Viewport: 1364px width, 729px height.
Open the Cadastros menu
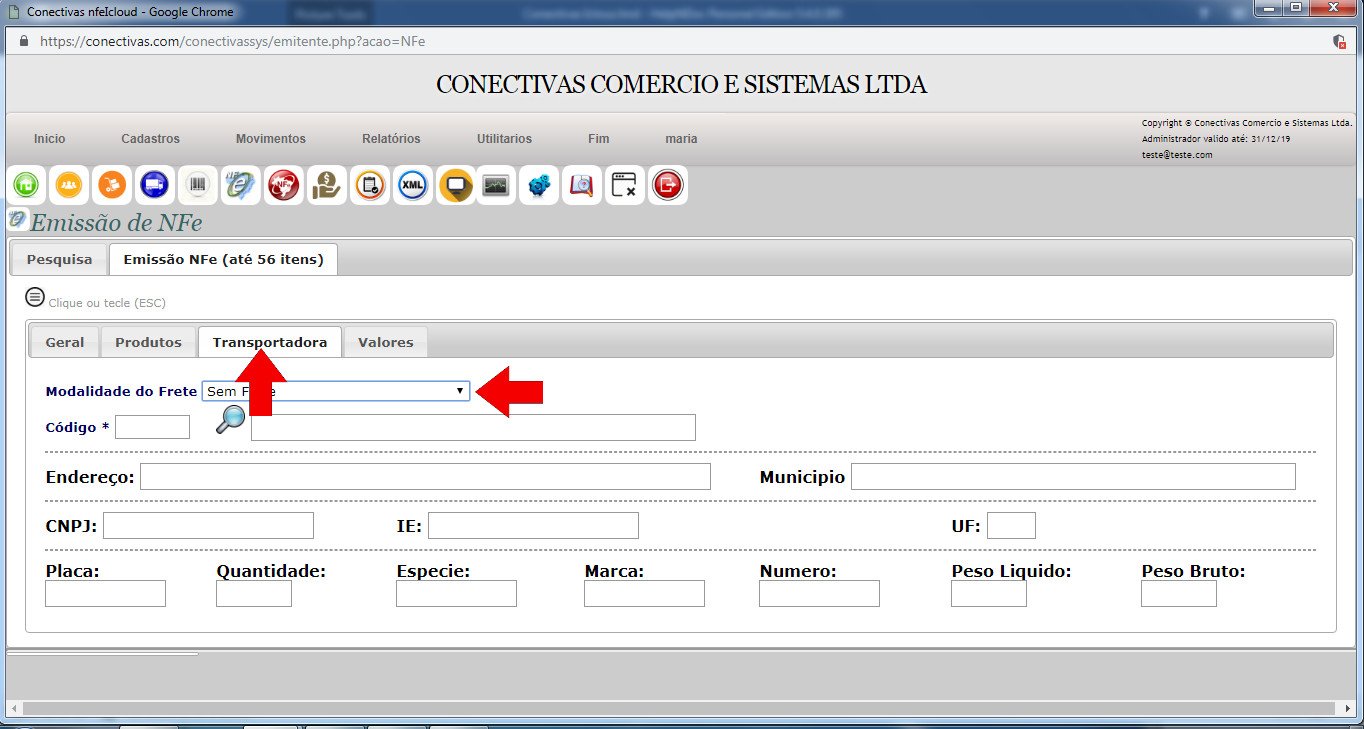[150, 139]
